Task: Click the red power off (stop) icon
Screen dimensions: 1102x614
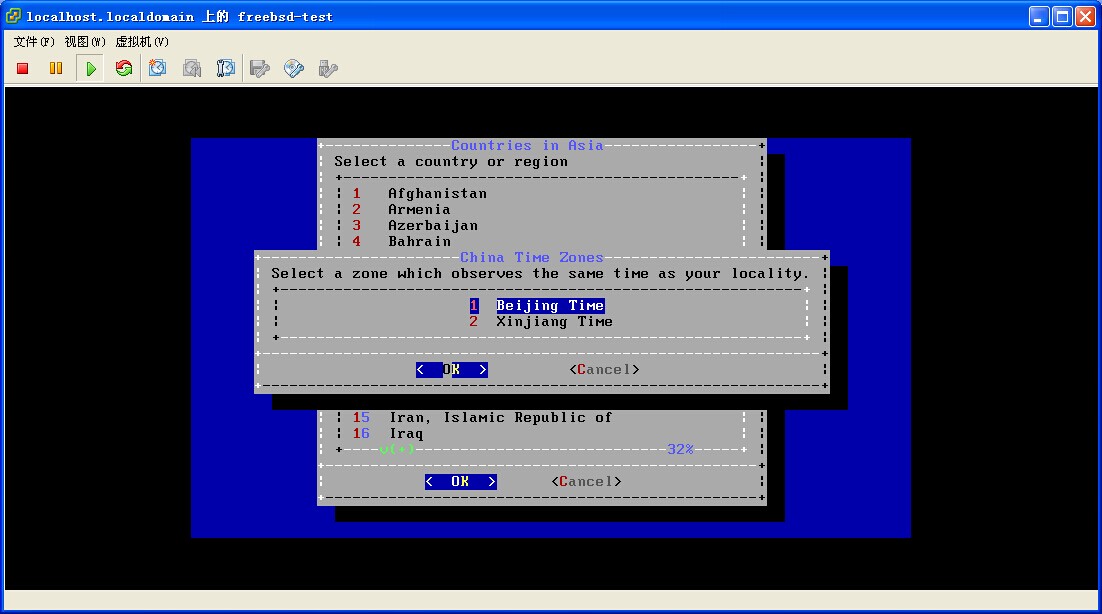Action: [22, 68]
